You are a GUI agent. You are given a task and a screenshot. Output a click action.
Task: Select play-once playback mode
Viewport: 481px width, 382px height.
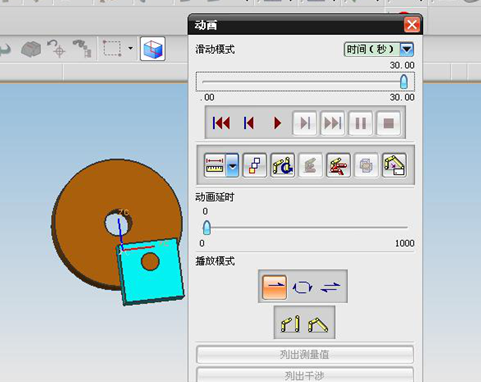(x=274, y=287)
